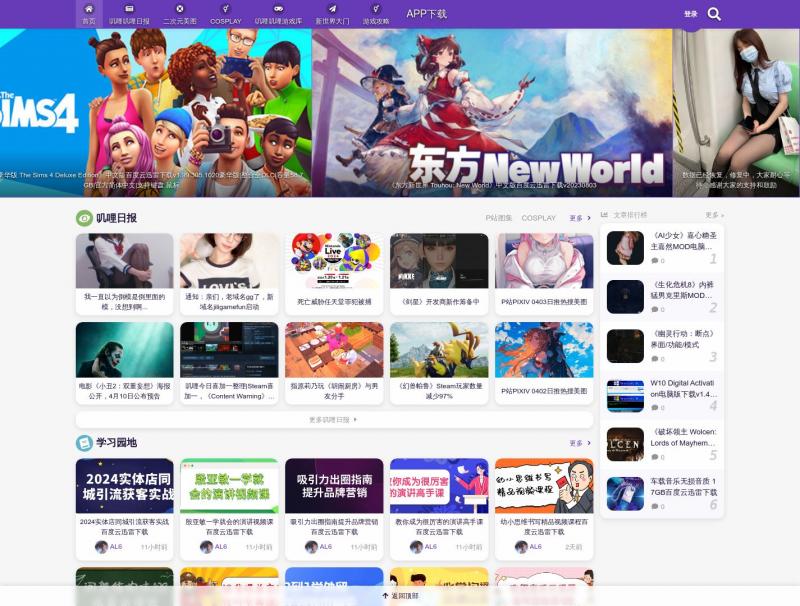Image resolution: width=800 pixels, height=606 pixels.
Task: Expand more daily posts via 更多叽哩日报
Action: click(x=334, y=420)
